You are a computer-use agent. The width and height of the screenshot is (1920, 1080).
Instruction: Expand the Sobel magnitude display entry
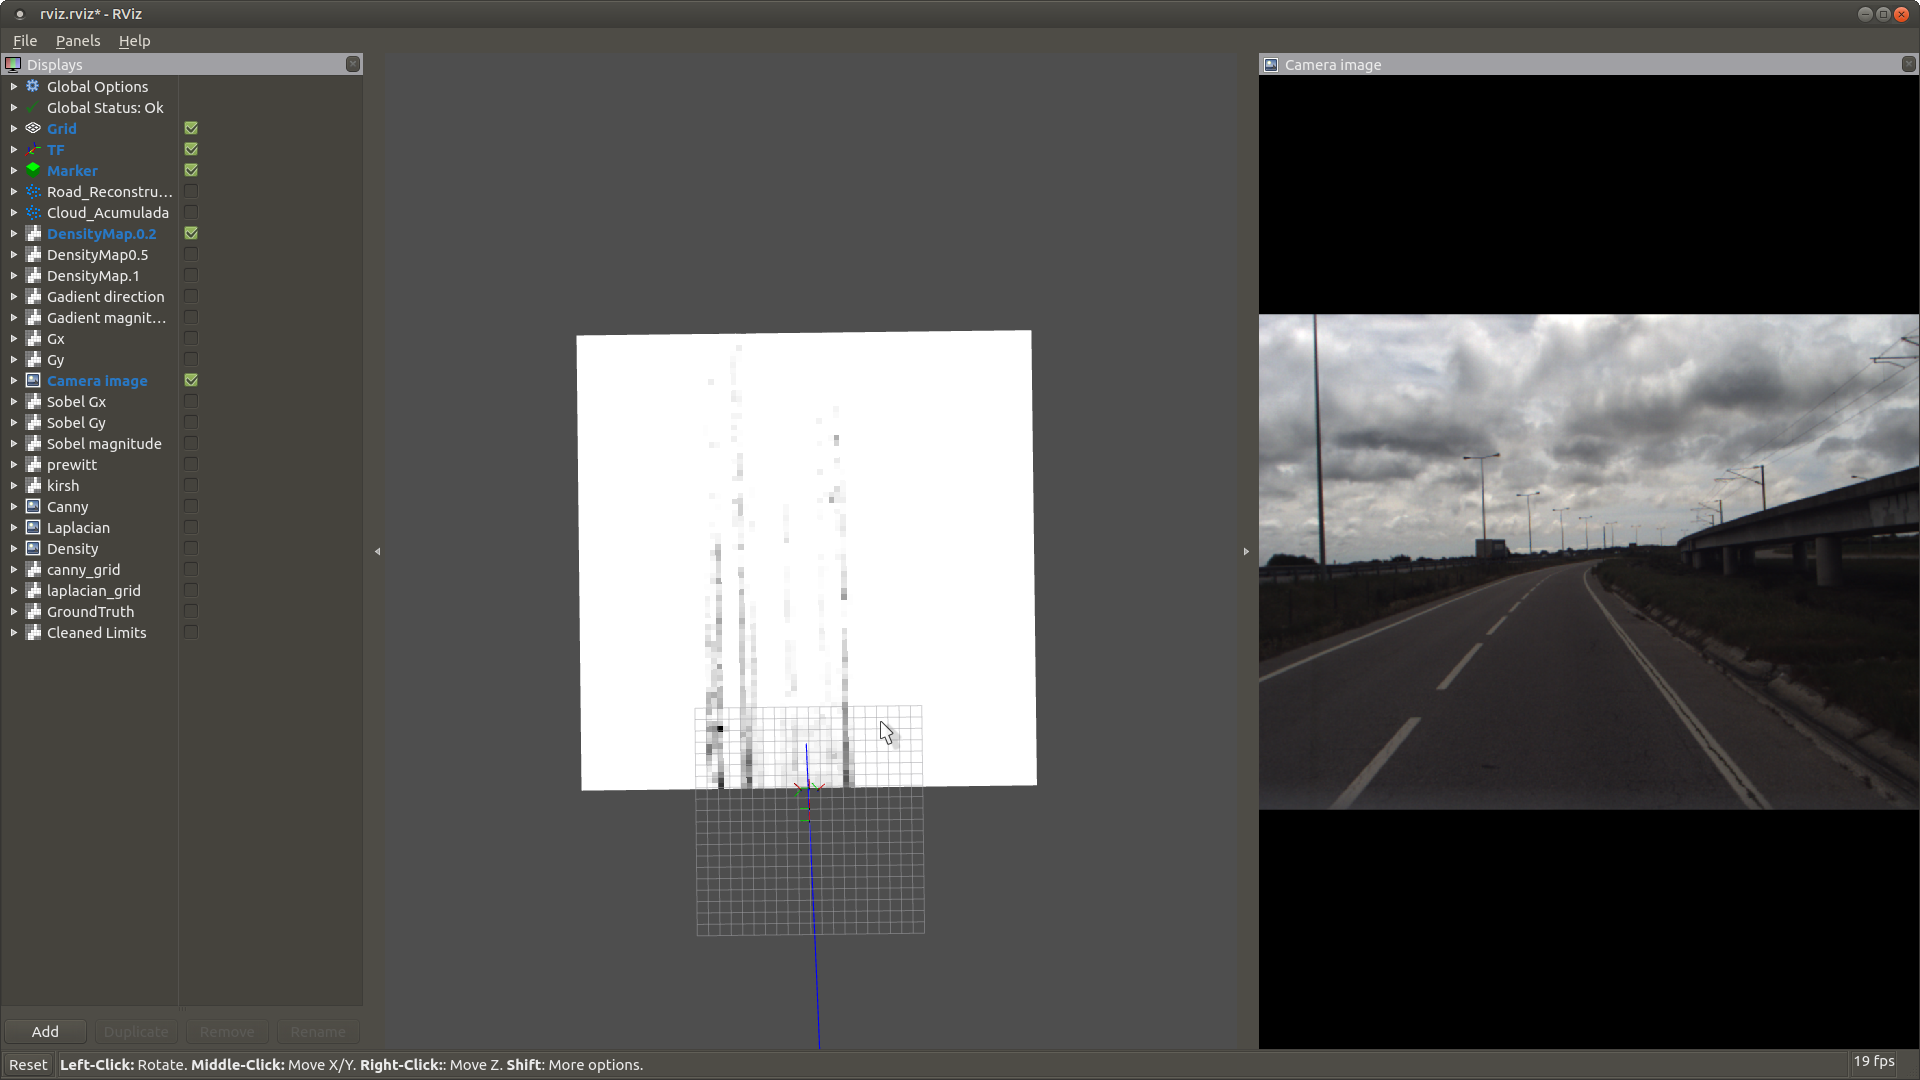14,444
